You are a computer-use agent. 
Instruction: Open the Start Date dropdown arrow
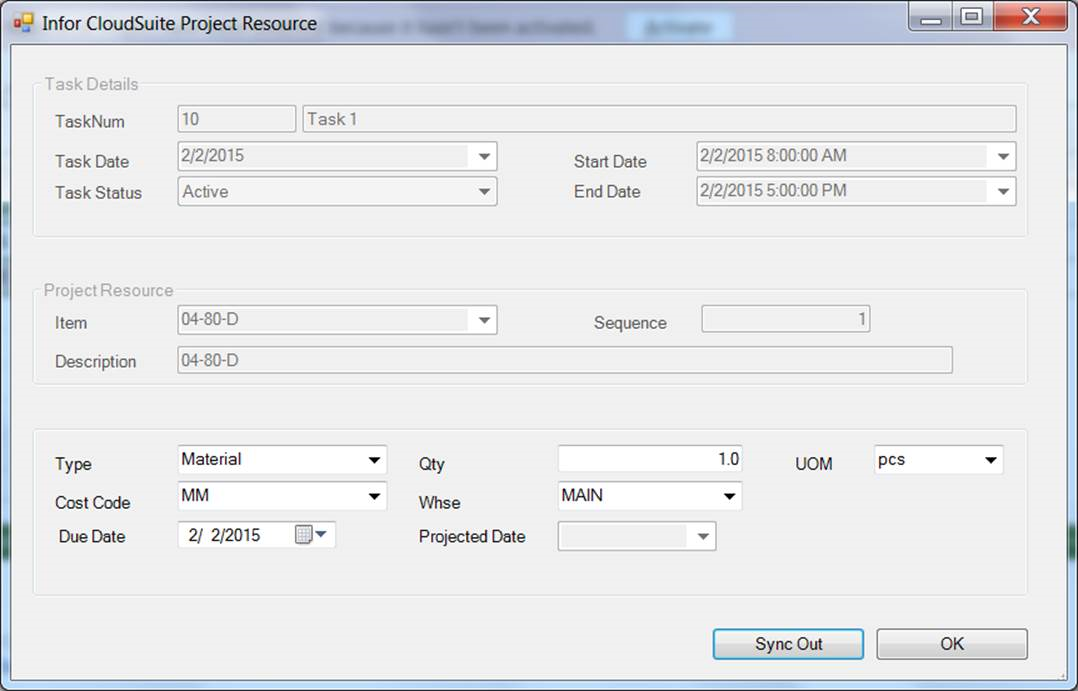point(1003,157)
